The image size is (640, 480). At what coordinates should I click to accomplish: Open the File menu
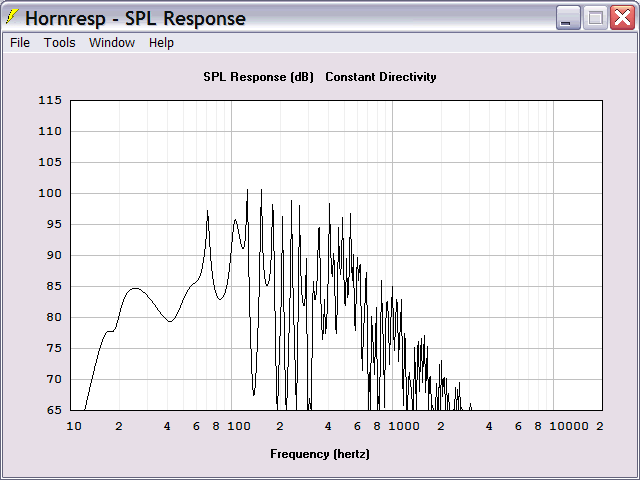(20, 42)
